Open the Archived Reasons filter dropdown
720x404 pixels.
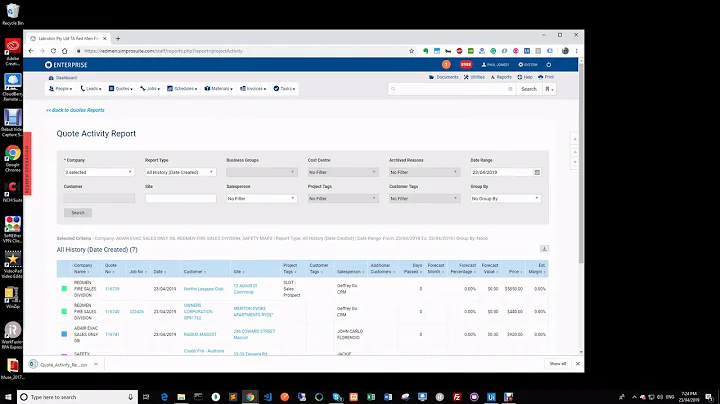click(424, 172)
